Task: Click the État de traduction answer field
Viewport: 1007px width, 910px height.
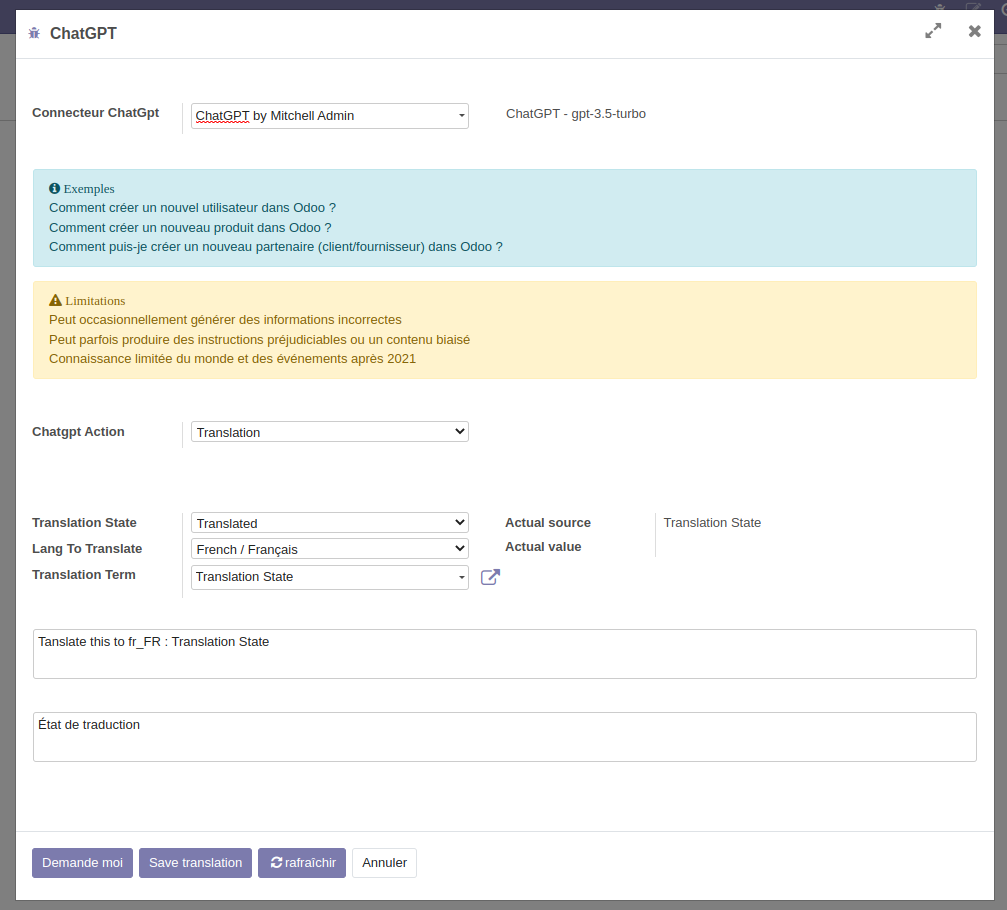Action: (x=505, y=737)
